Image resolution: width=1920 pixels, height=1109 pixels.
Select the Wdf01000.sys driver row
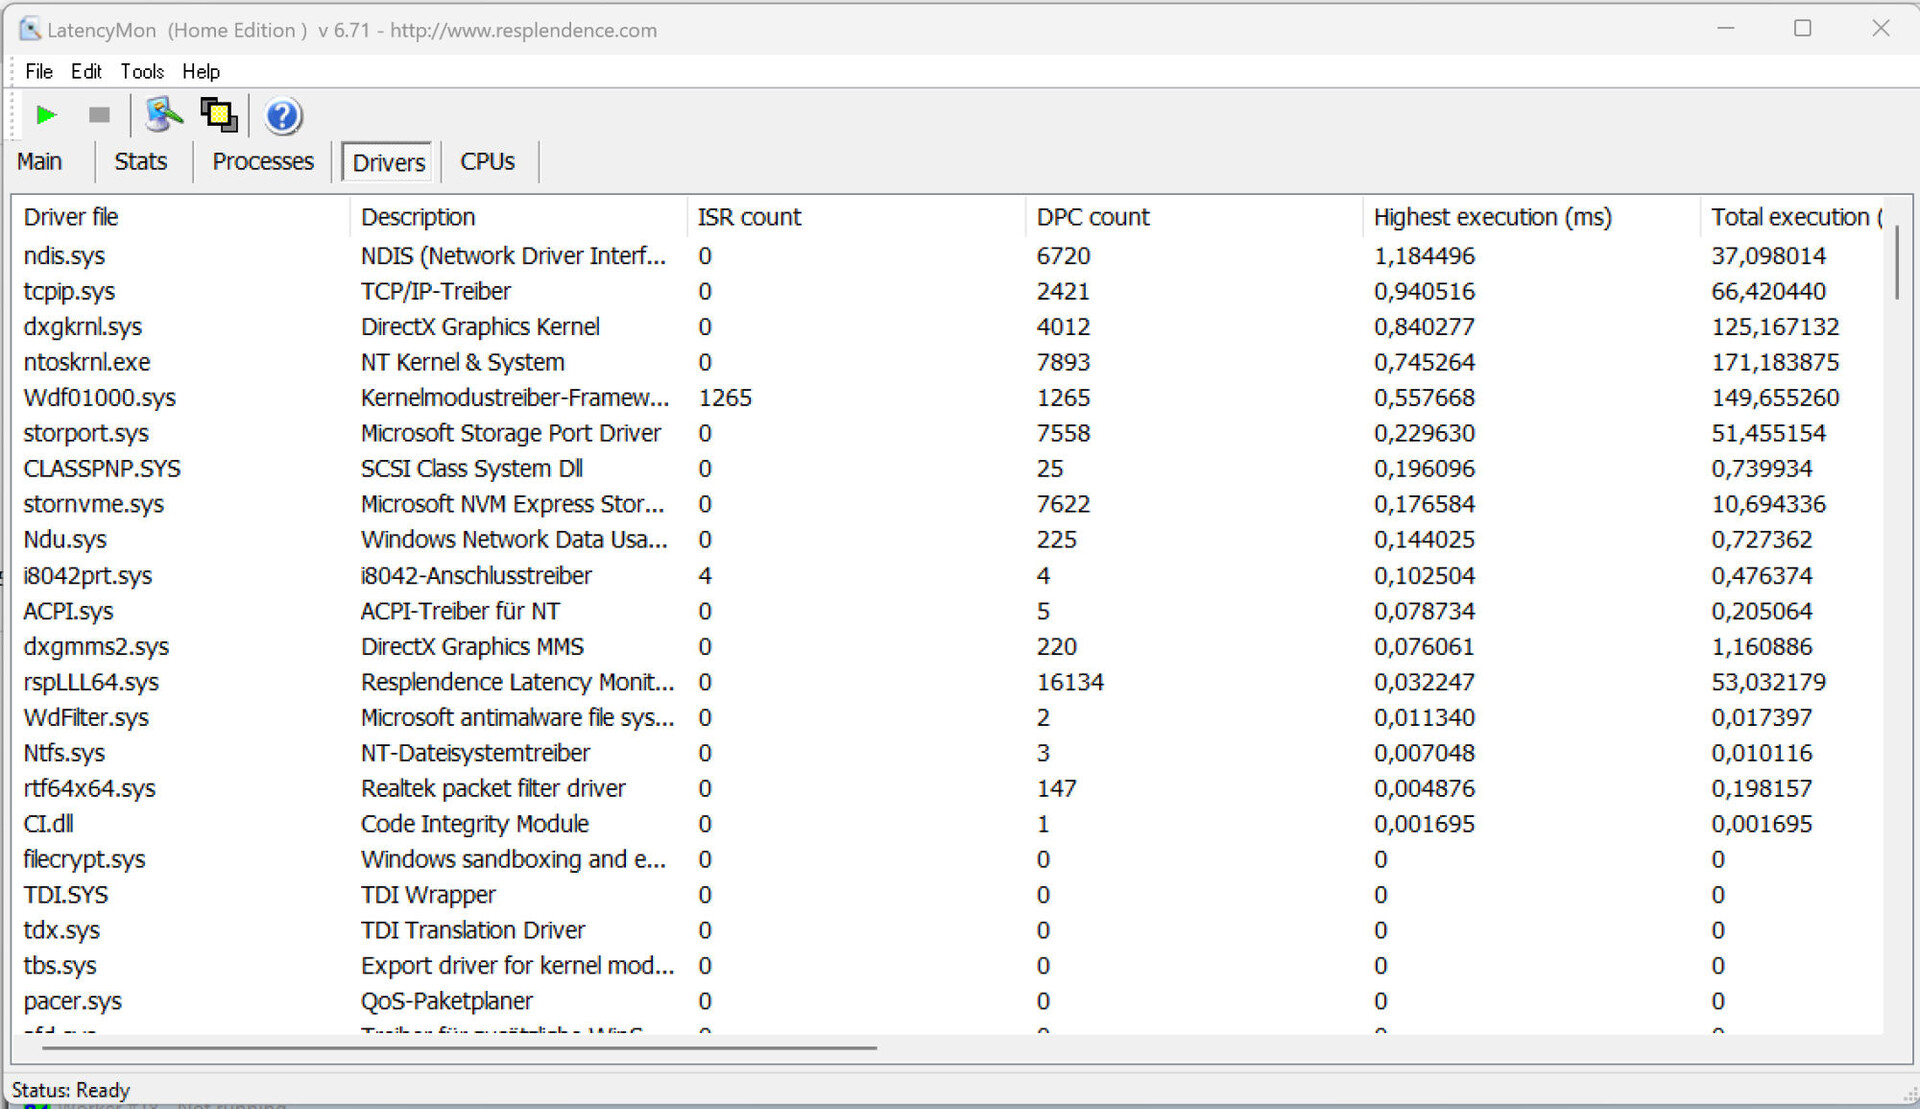coord(100,398)
